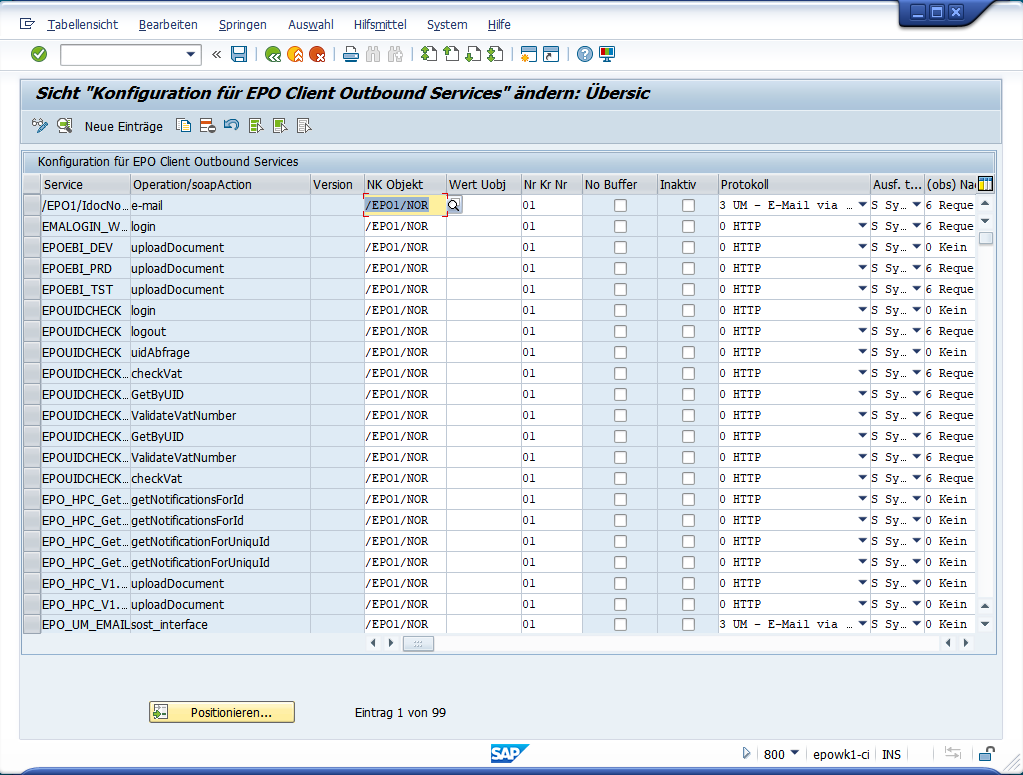Go to first page icon
Screen dimensions: 1023x775
coord(429,54)
